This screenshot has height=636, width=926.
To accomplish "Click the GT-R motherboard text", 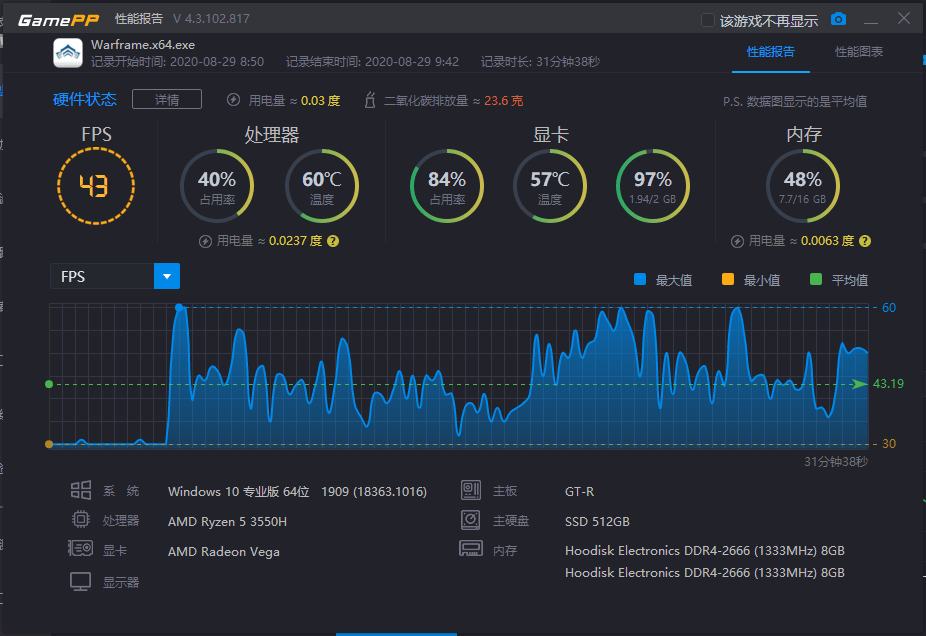I will [579, 491].
